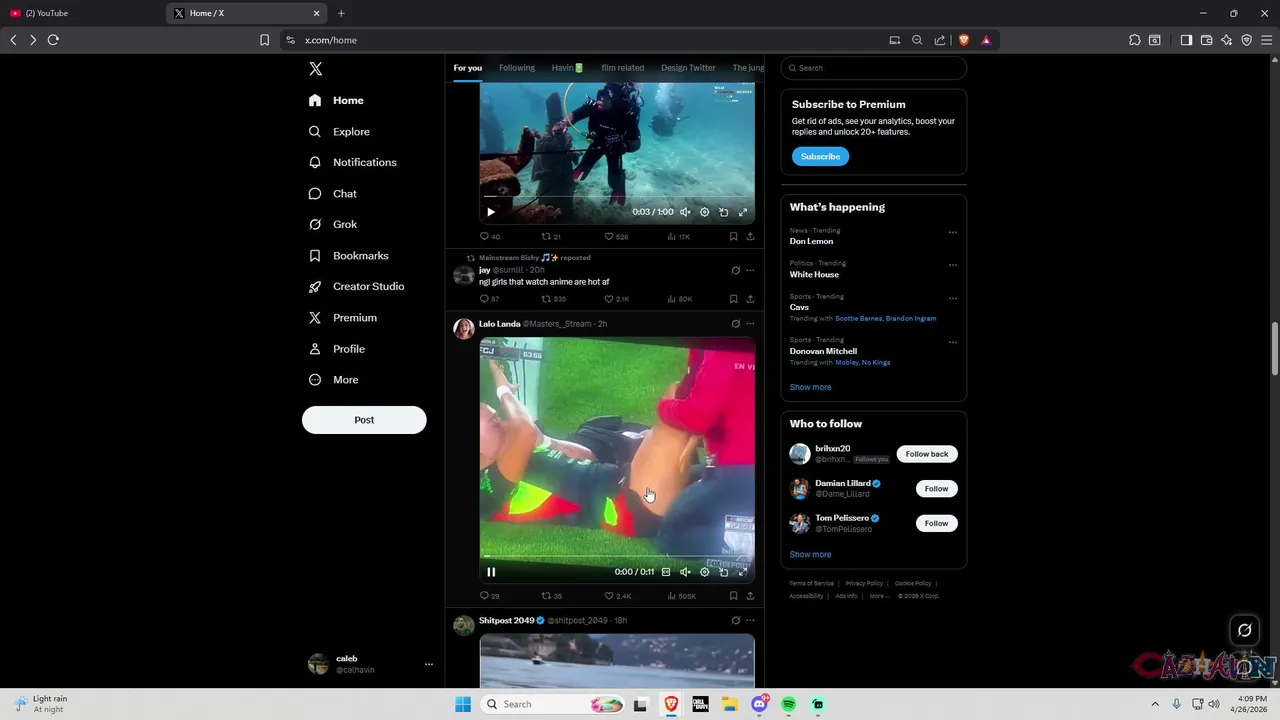Viewport: 1280px width, 720px height.
Task: Repost the post with 21 reposts
Action: point(551,237)
